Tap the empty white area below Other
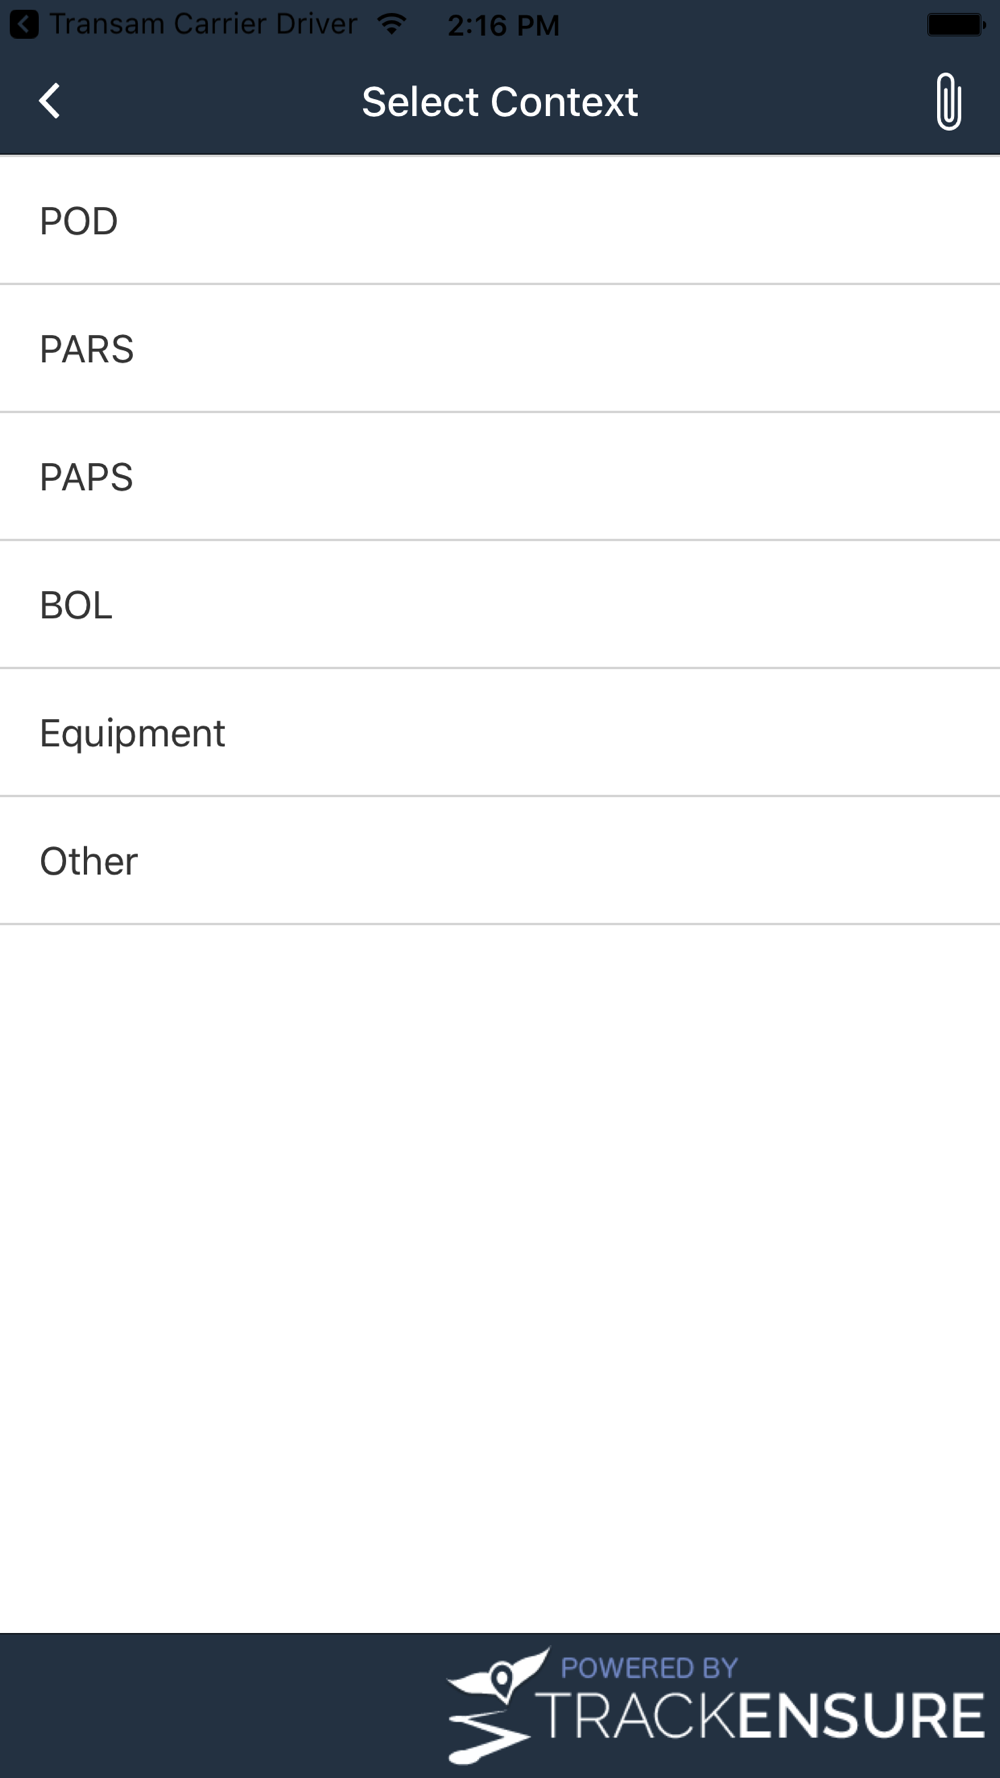1000x1778 pixels. tap(500, 1278)
